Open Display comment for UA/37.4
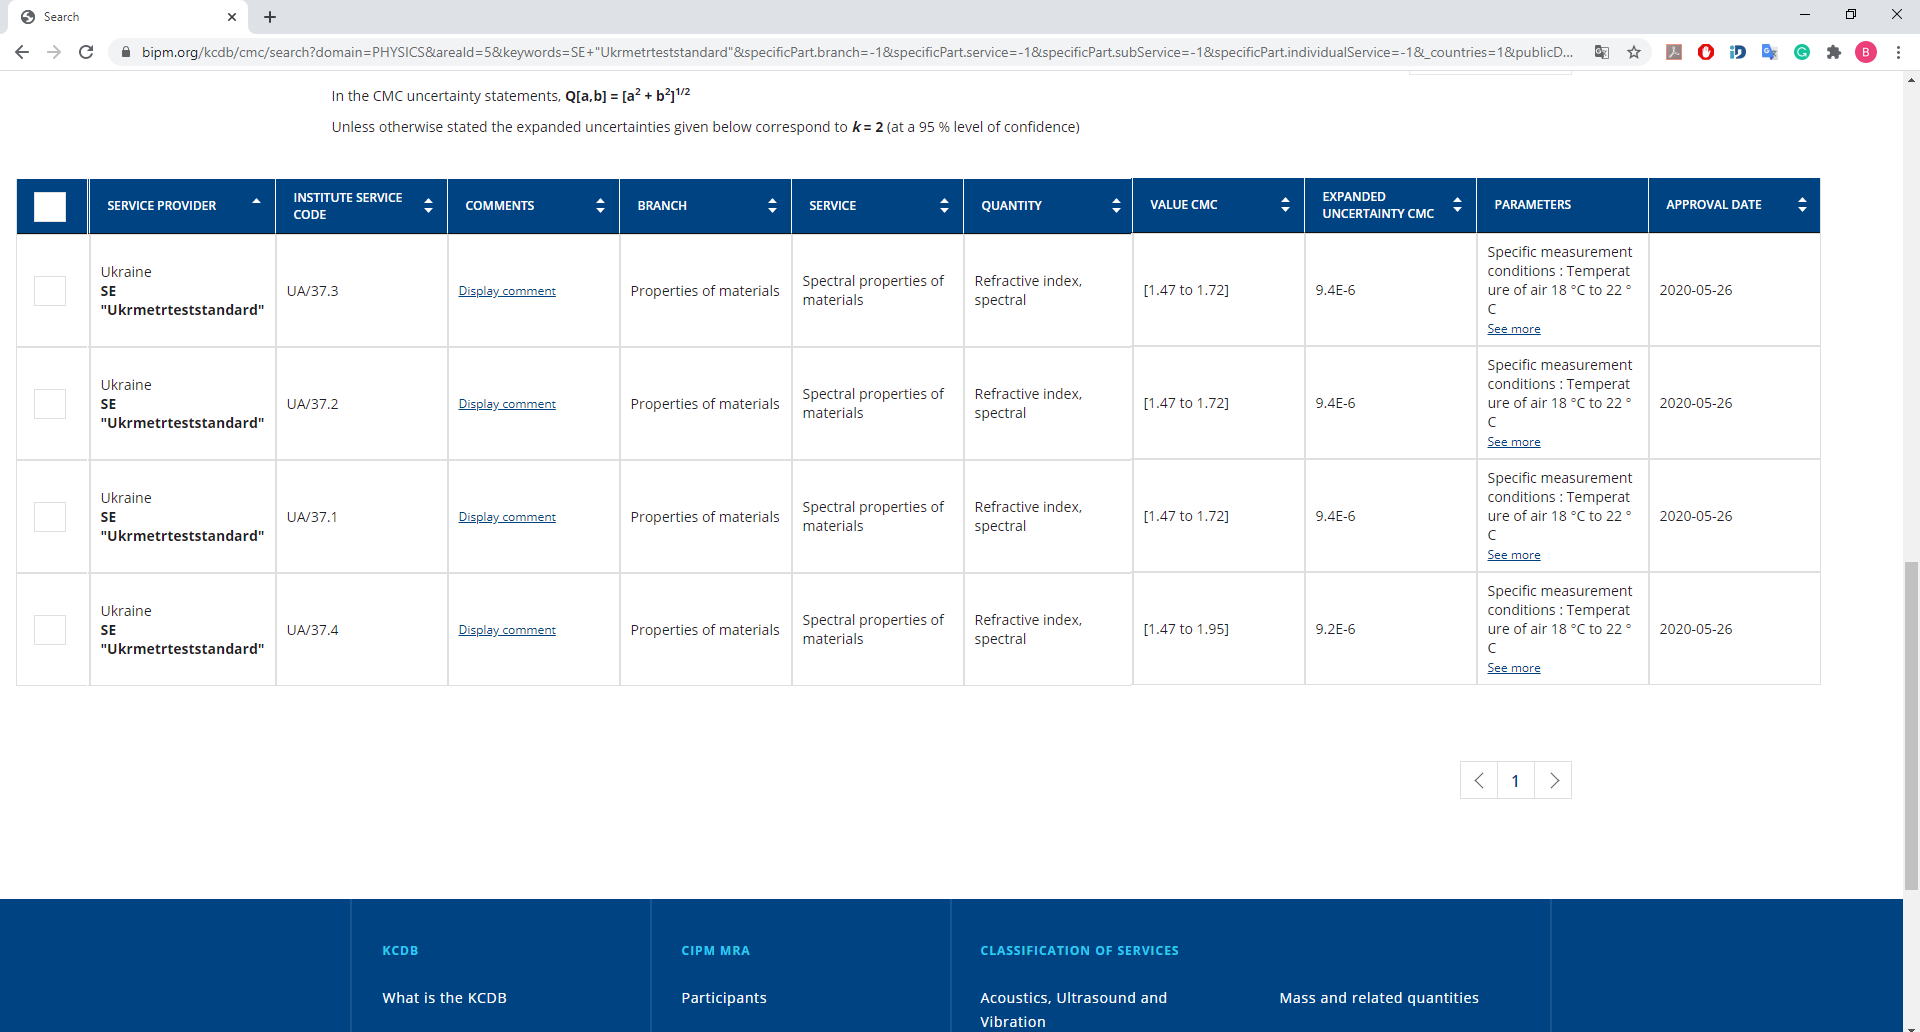The height and width of the screenshot is (1032, 1920). click(507, 630)
